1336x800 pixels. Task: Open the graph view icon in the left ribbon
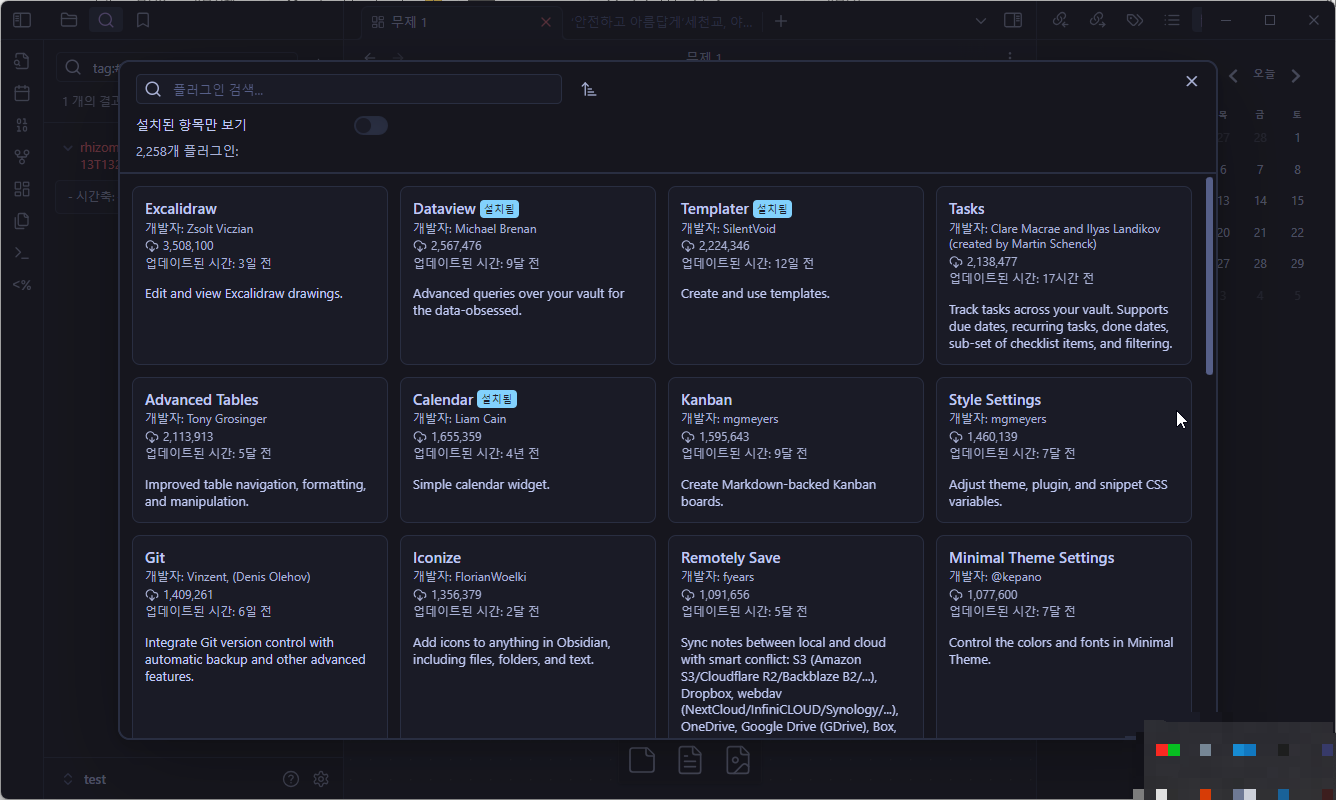(x=22, y=156)
